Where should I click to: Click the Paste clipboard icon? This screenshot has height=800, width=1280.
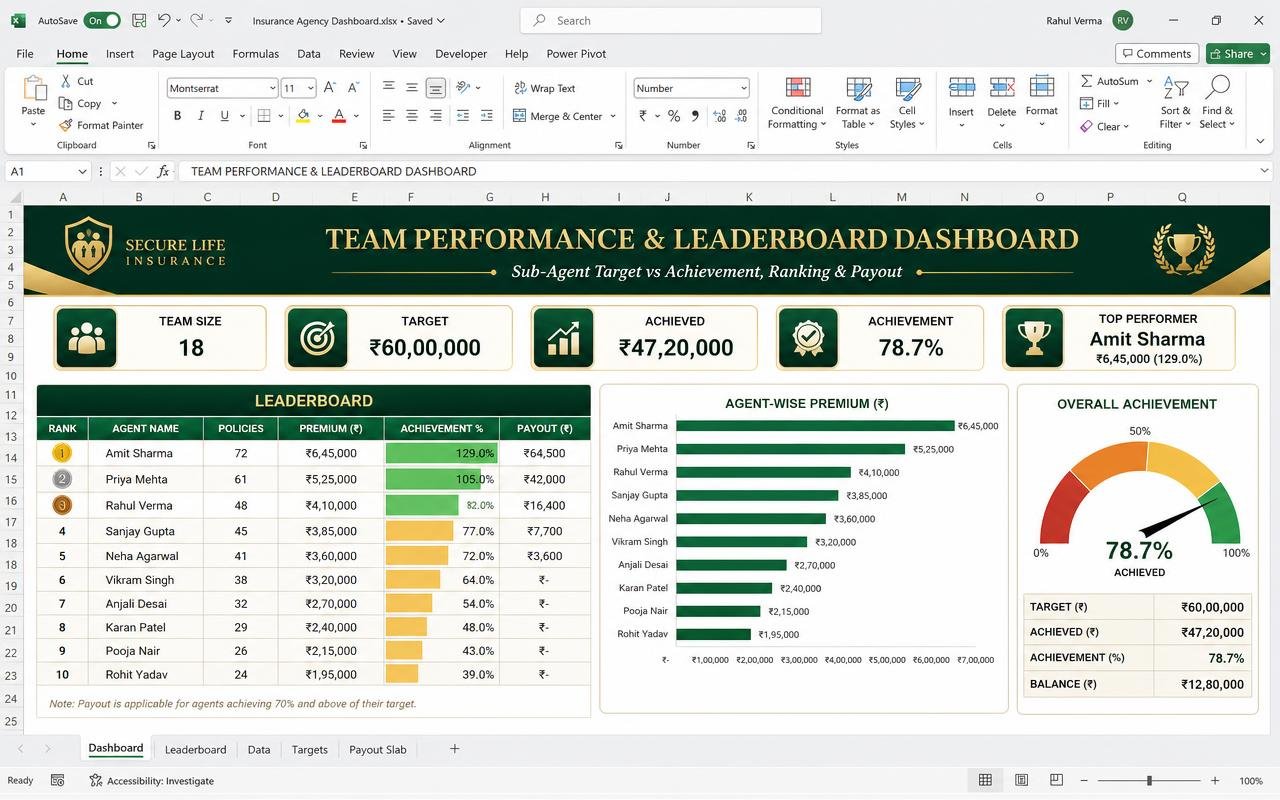click(x=33, y=89)
